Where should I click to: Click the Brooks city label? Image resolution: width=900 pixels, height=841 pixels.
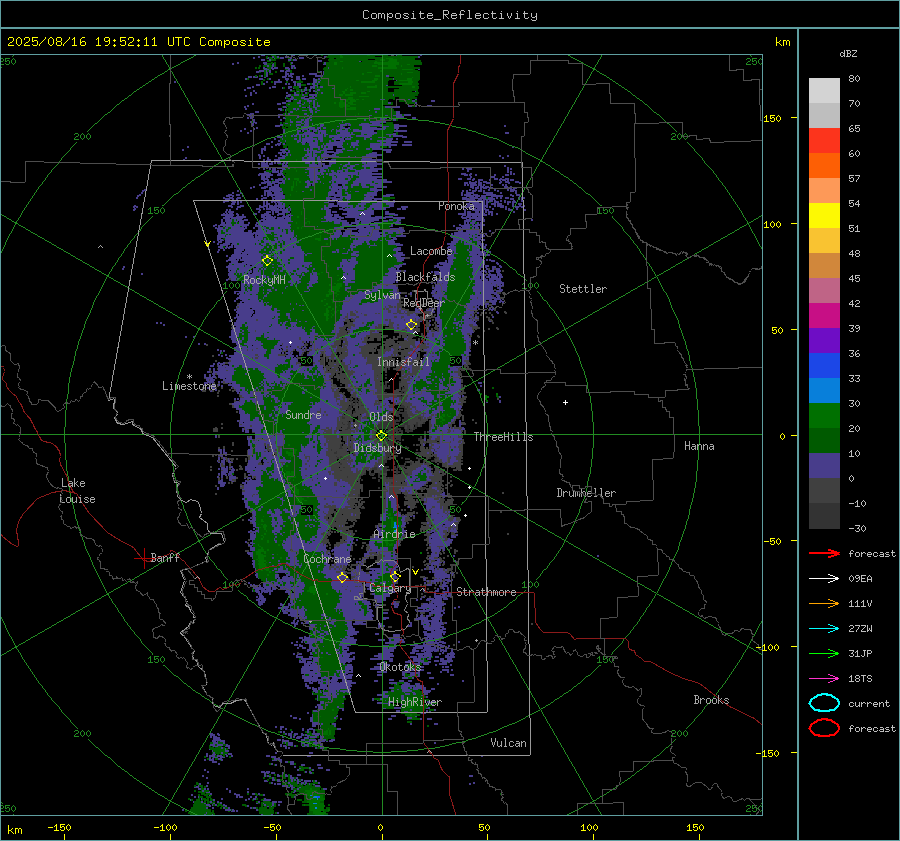pos(711,700)
